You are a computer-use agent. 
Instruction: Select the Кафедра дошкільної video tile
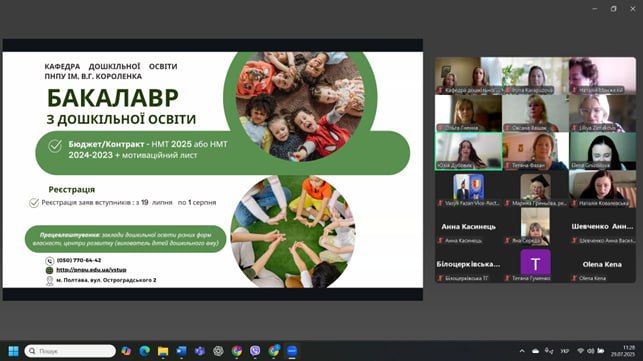[468, 75]
